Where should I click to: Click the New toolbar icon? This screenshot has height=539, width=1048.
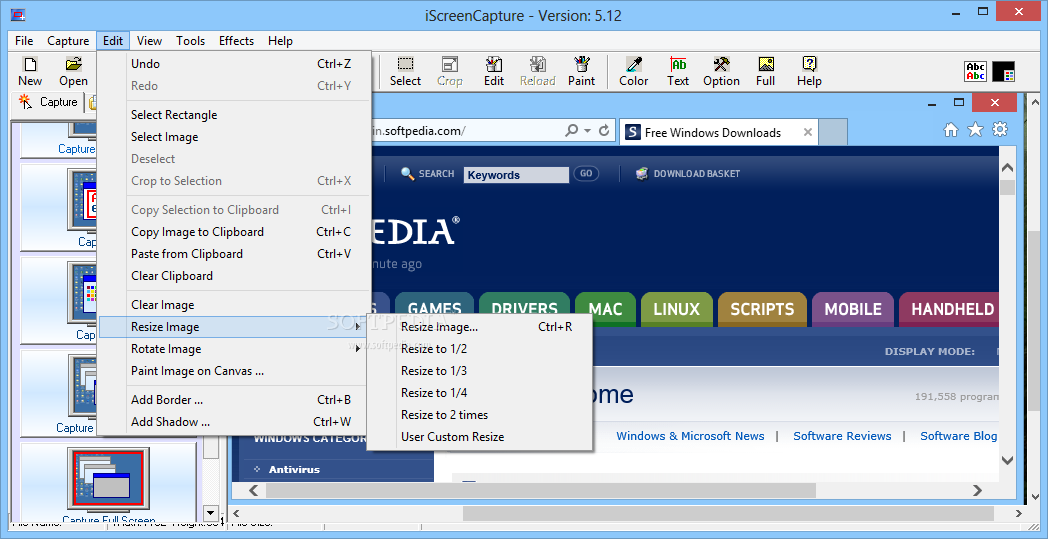pyautogui.click(x=29, y=72)
